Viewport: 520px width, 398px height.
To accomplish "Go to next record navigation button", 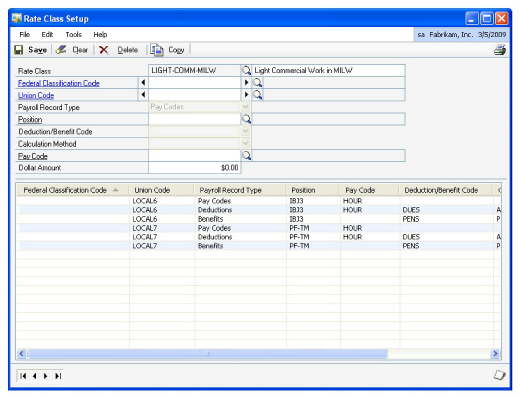I will (46, 376).
